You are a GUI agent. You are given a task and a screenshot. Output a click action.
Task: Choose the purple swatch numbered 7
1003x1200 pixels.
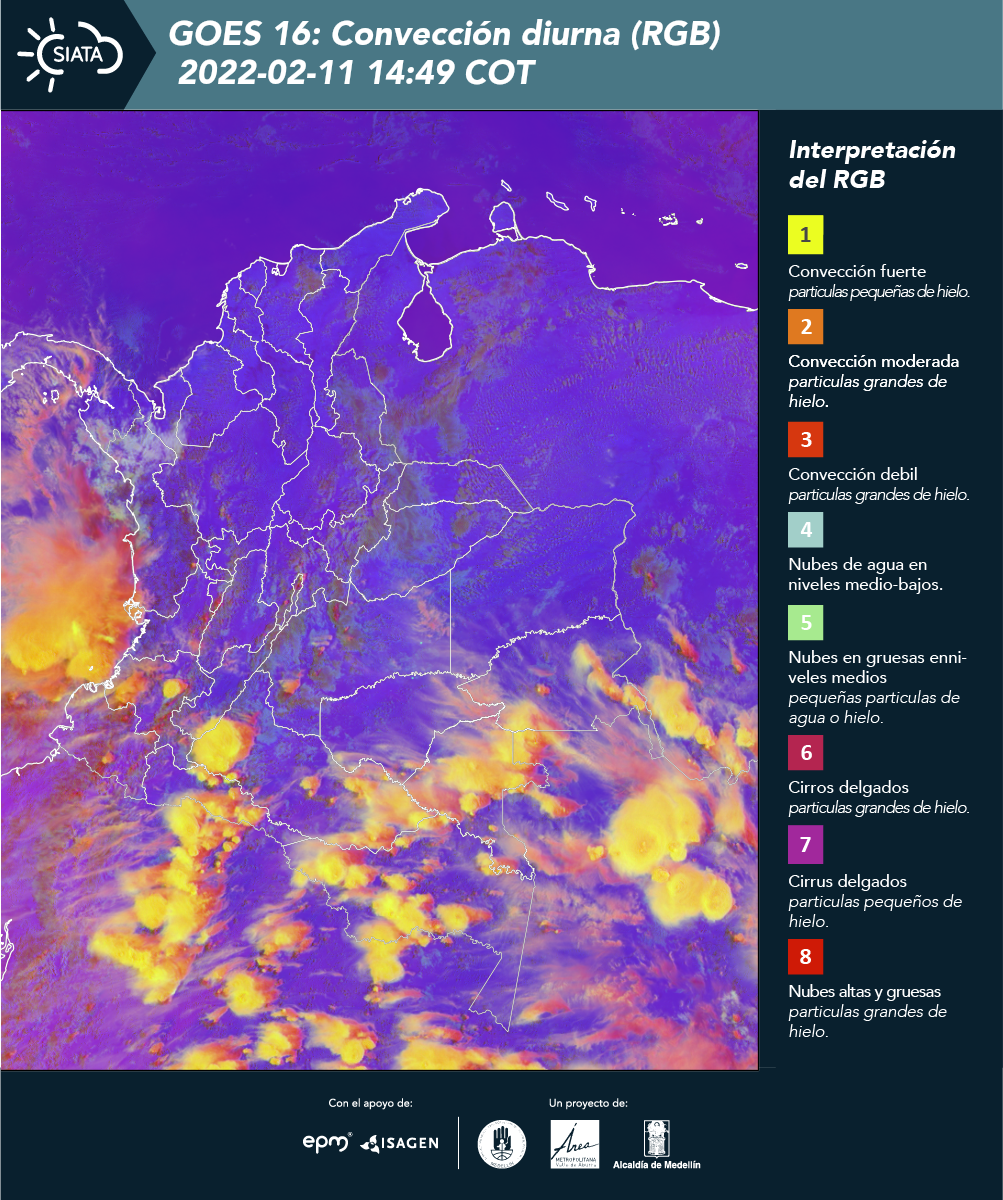(x=805, y=846)
